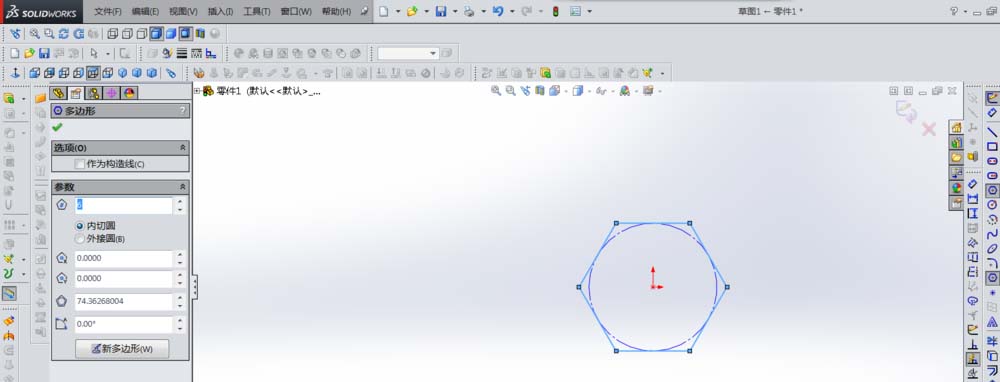Open the DisplayManager color-ball tab
Image resolution: width=1000 pixels, height=382 pixels.
(129, 93)
